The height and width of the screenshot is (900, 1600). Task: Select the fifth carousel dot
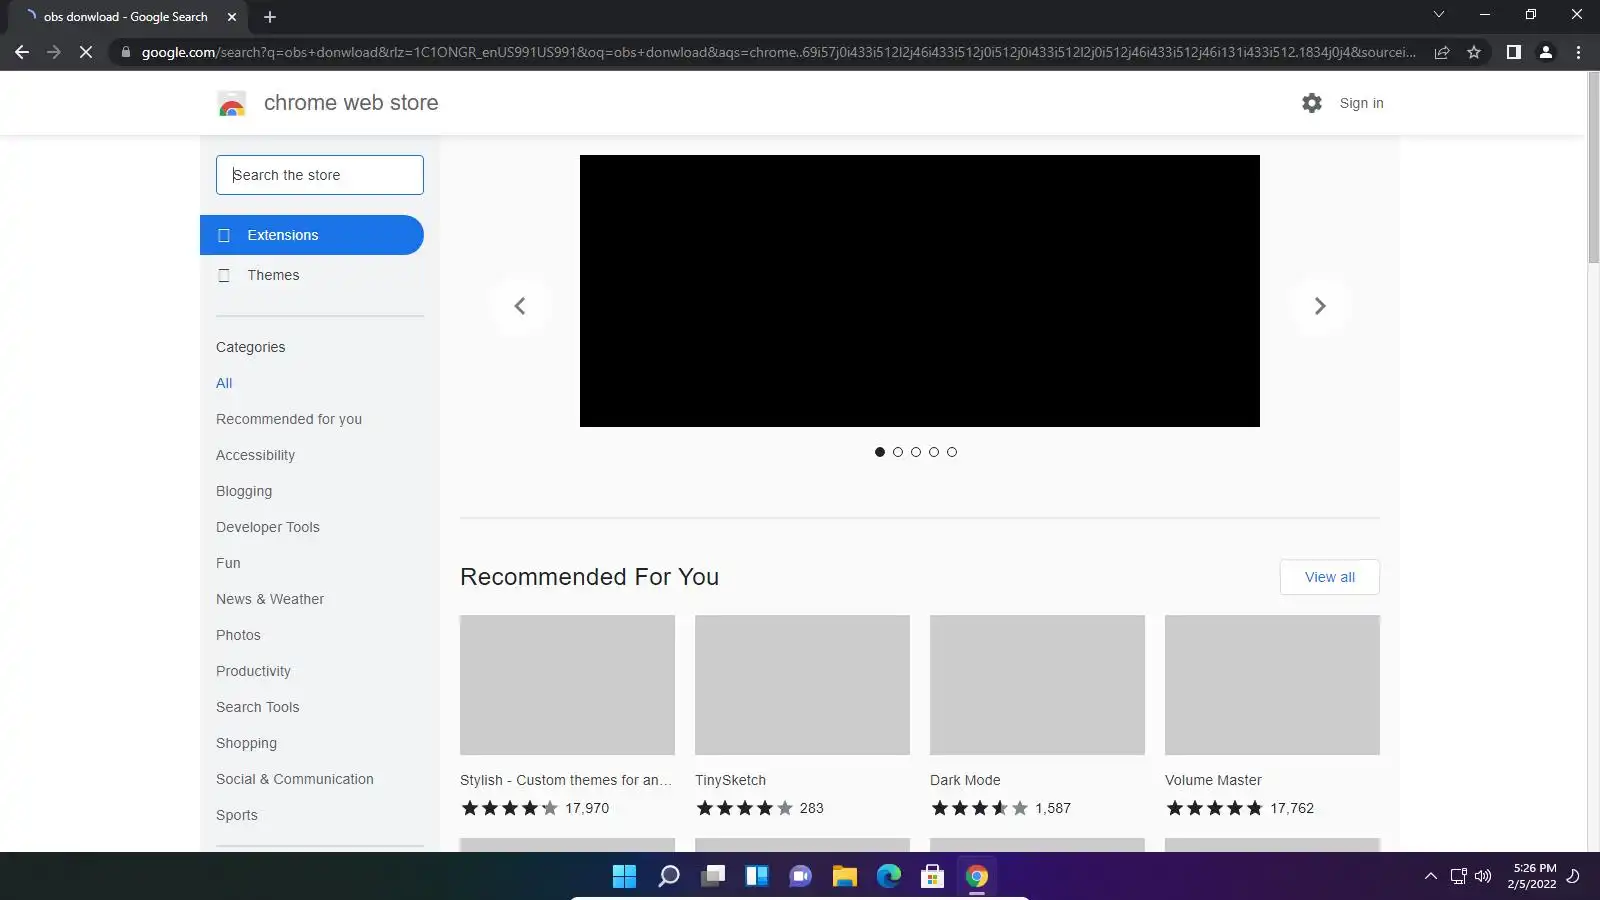pyautogui.click(x=952, y=452)
